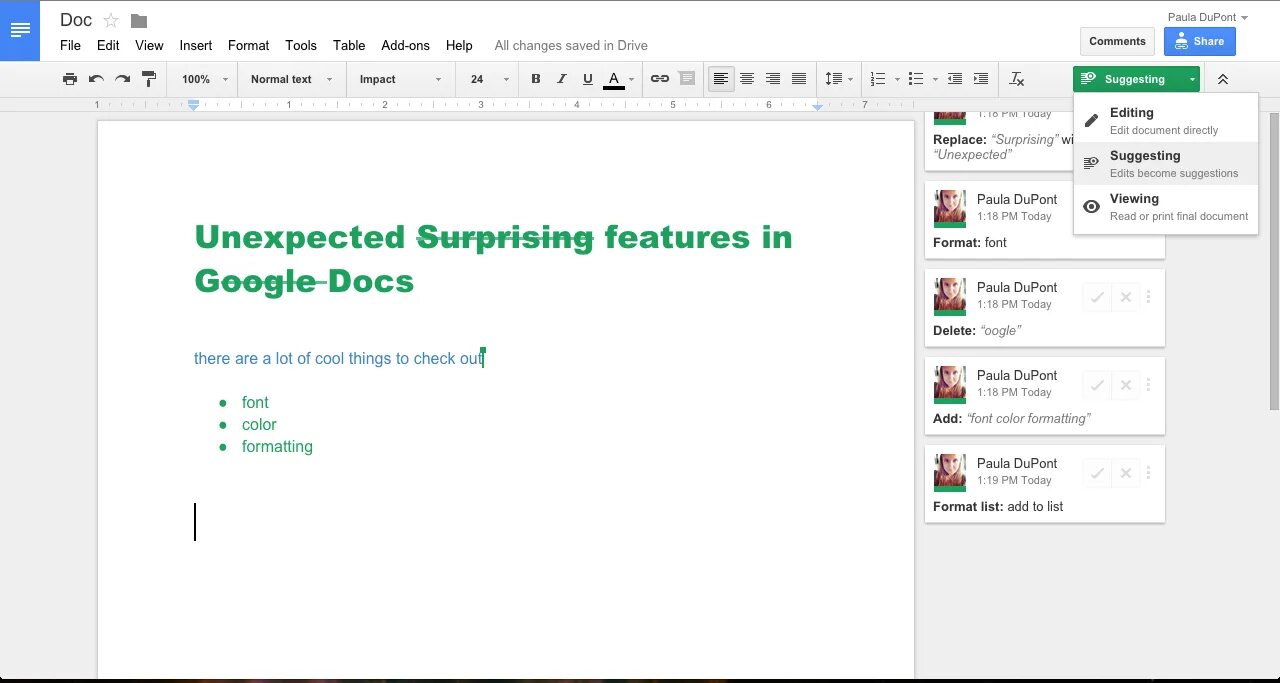Open the Edit menu
1280x683 pixels.
tap(108, 45)
